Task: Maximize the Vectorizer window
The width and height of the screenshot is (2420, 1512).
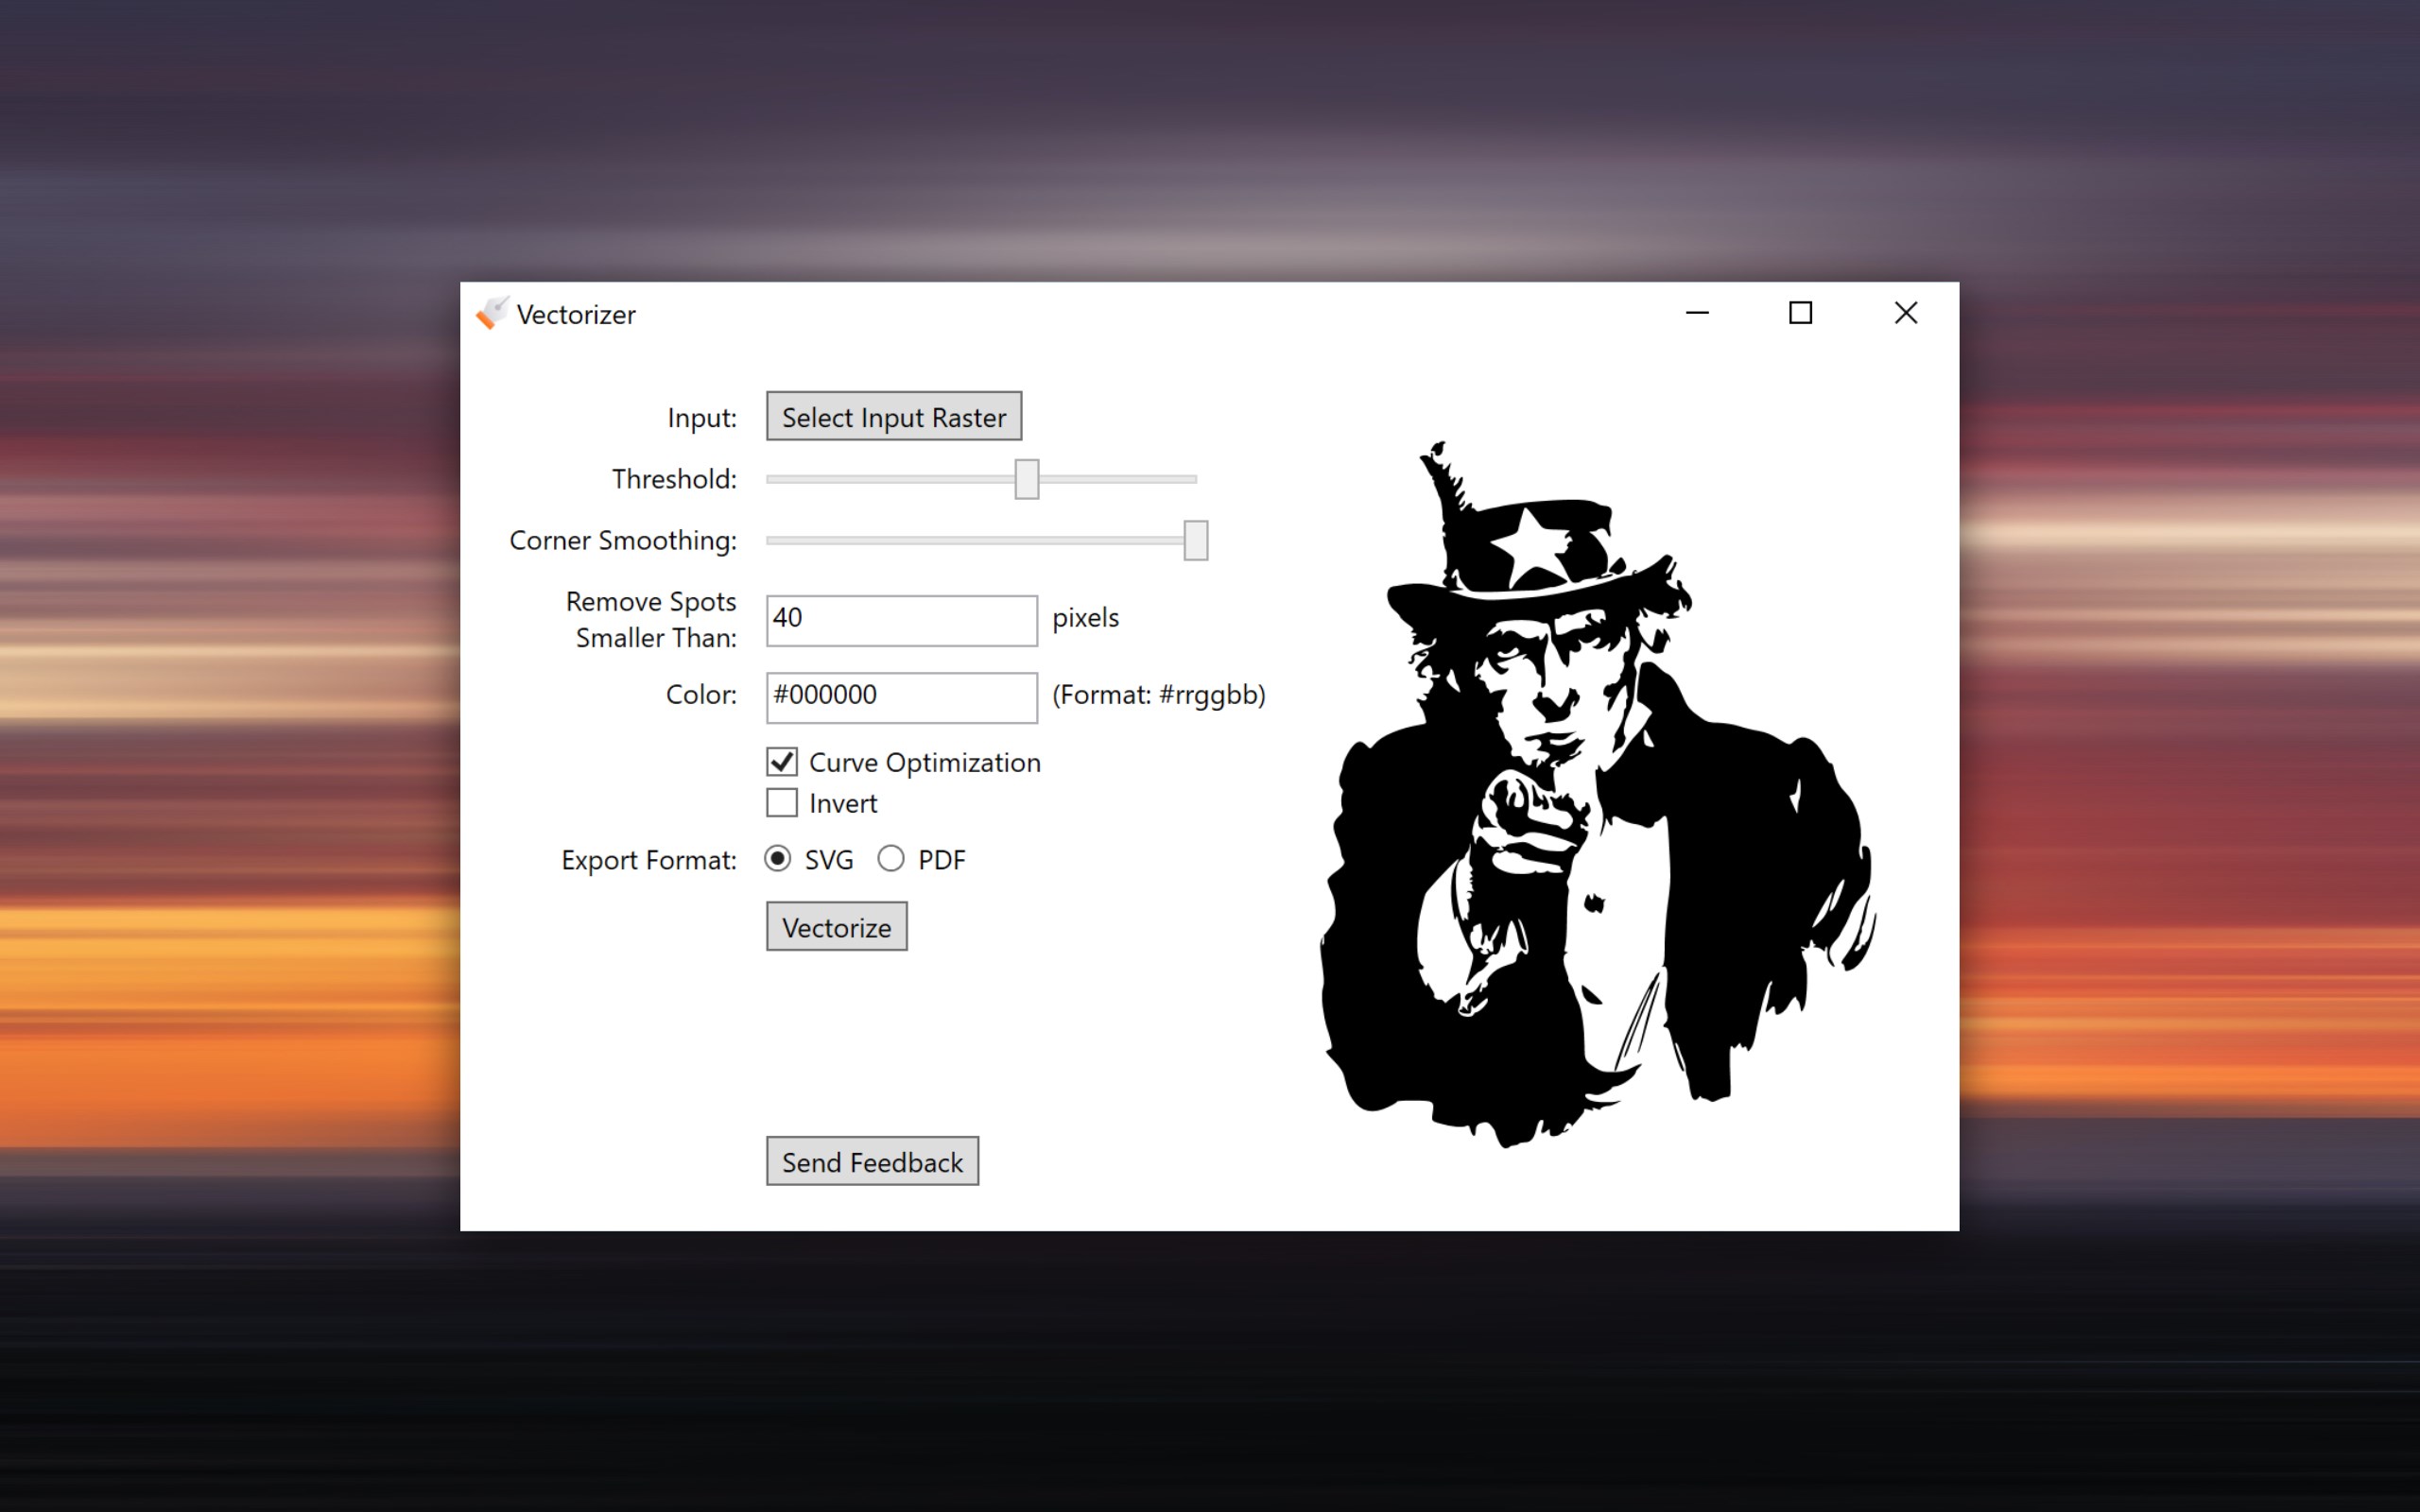Action: tap(1801, 313)
